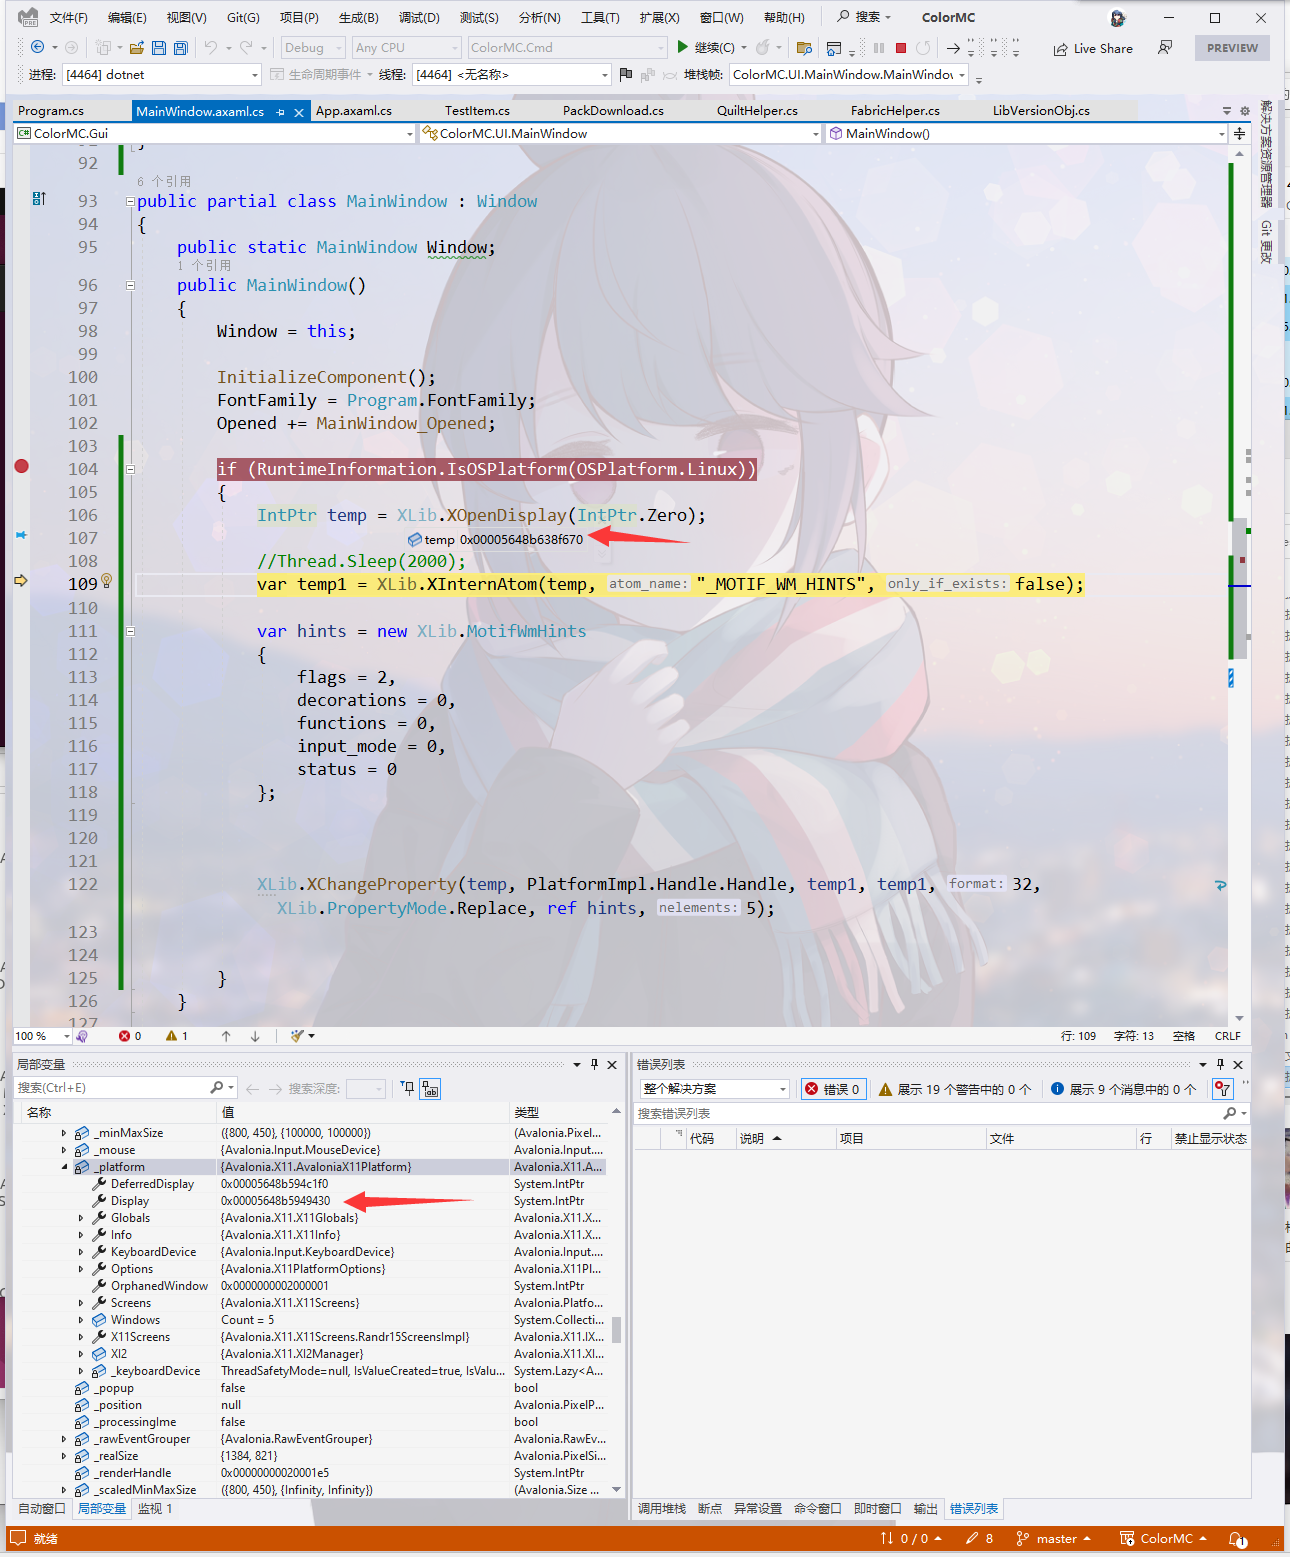This screenshot has width=1290, height=1557.
Task: Toggle display of the 19 warnings
Action: click(955, 1089)
